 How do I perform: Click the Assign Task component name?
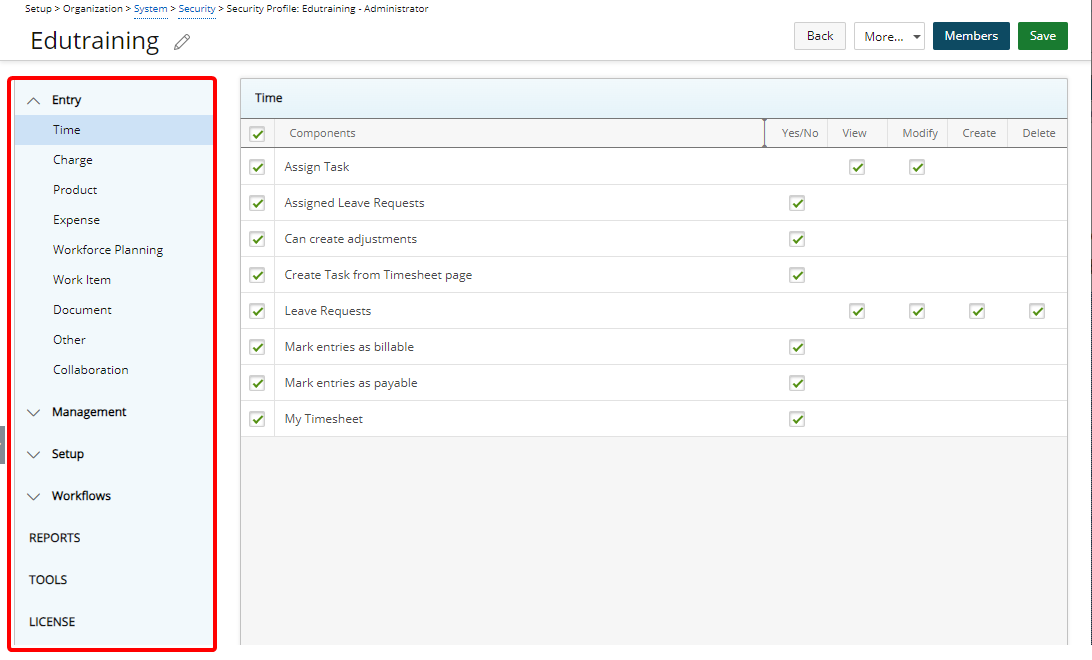click(x=317, y=167)
